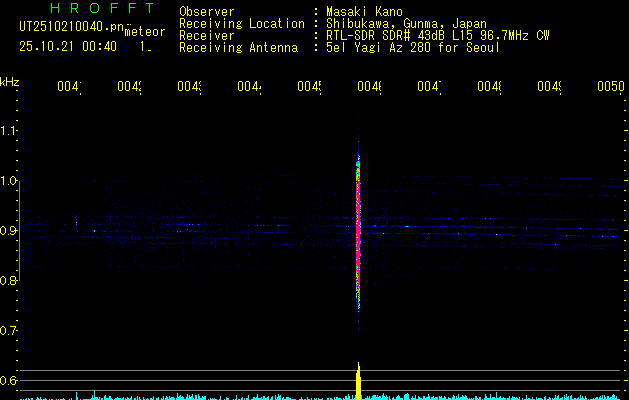Image resolution: width=629 pixels, height=400 pixels.
Task: Select the 0.8 kHz frequency tick
Action: (9, 281)
